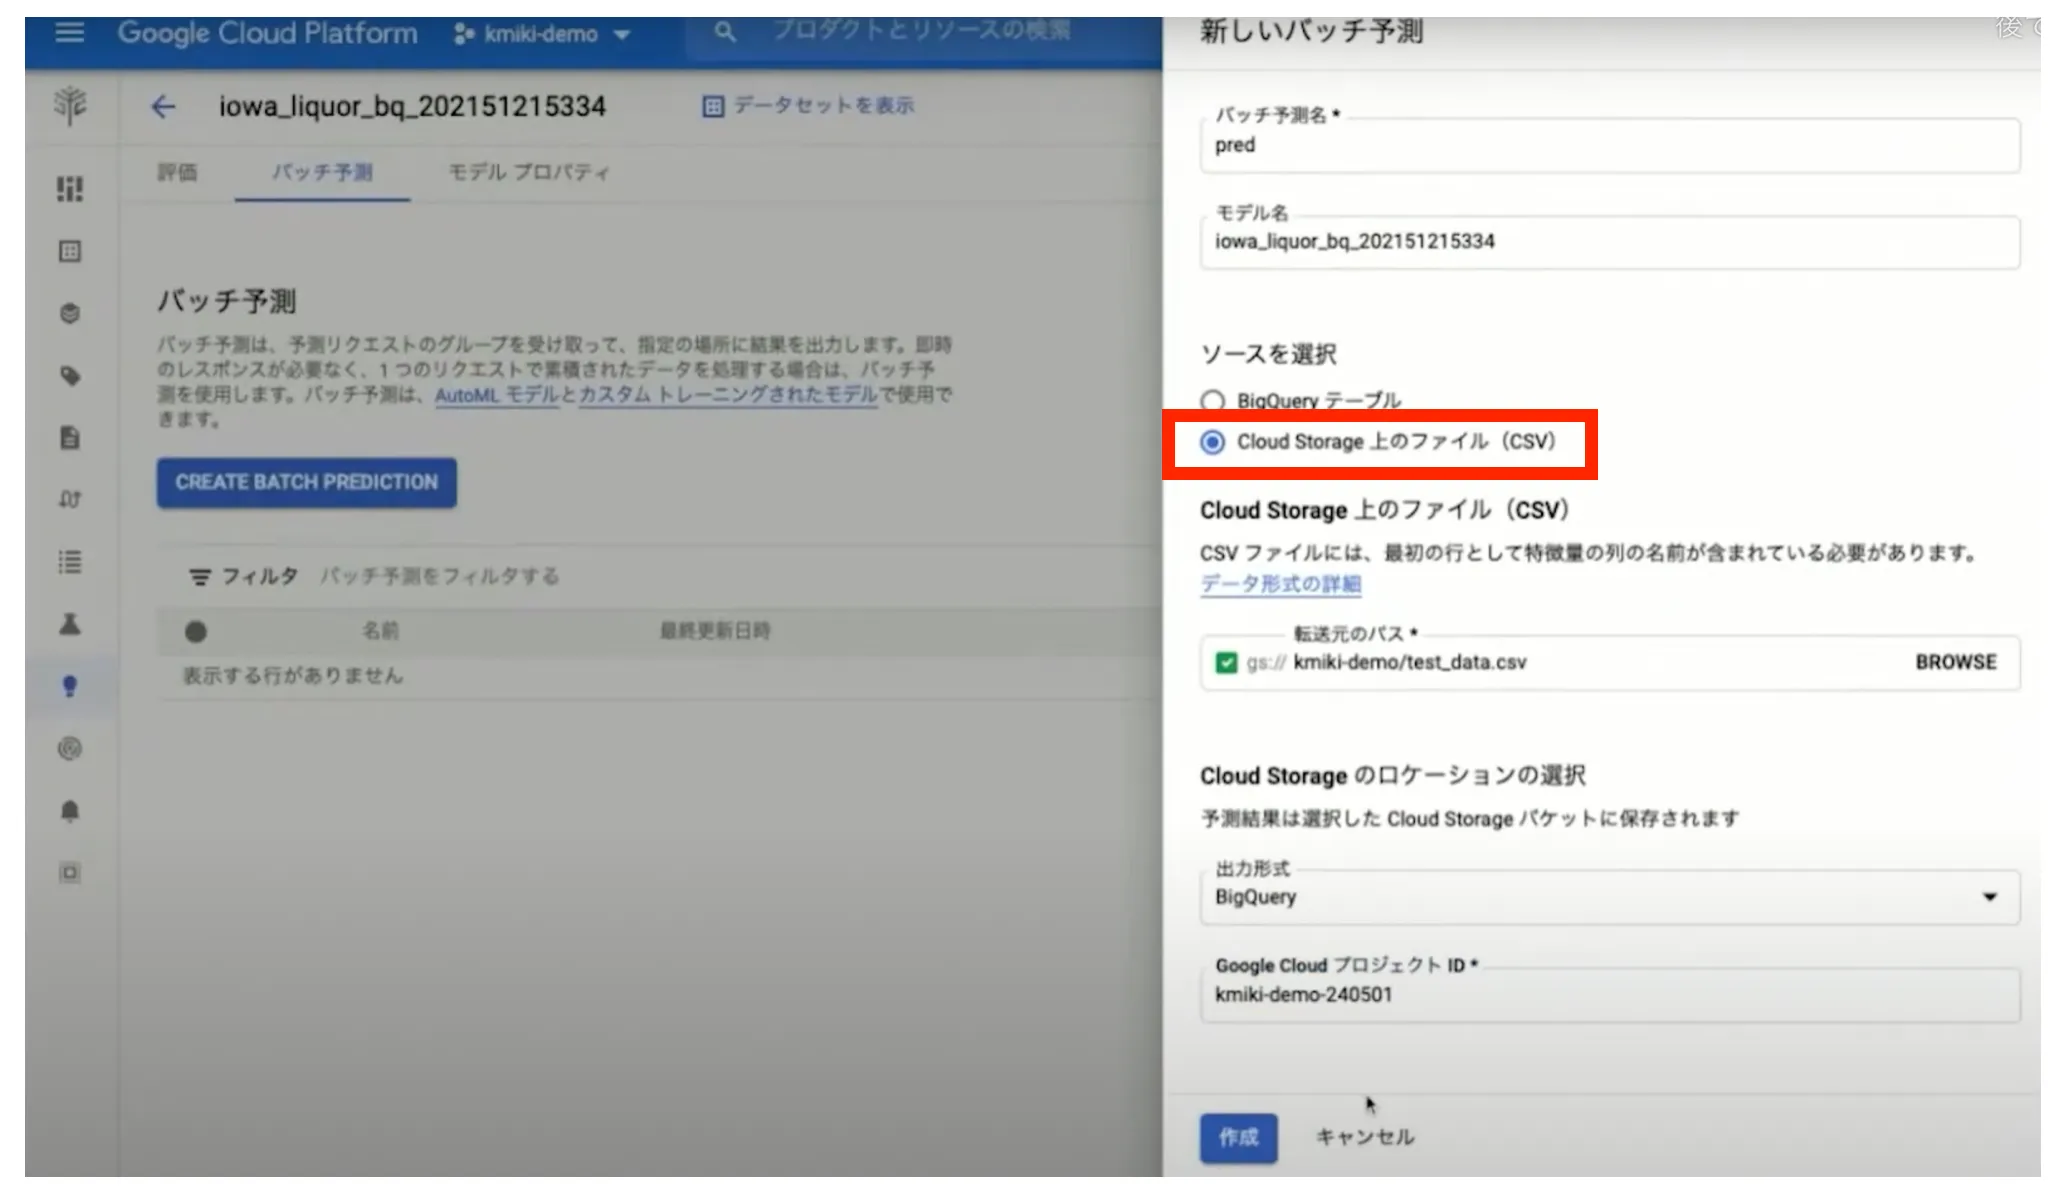Click BROWSE for the source path
Viewport: 2058px width, 1194px height.
point(1955,662)
